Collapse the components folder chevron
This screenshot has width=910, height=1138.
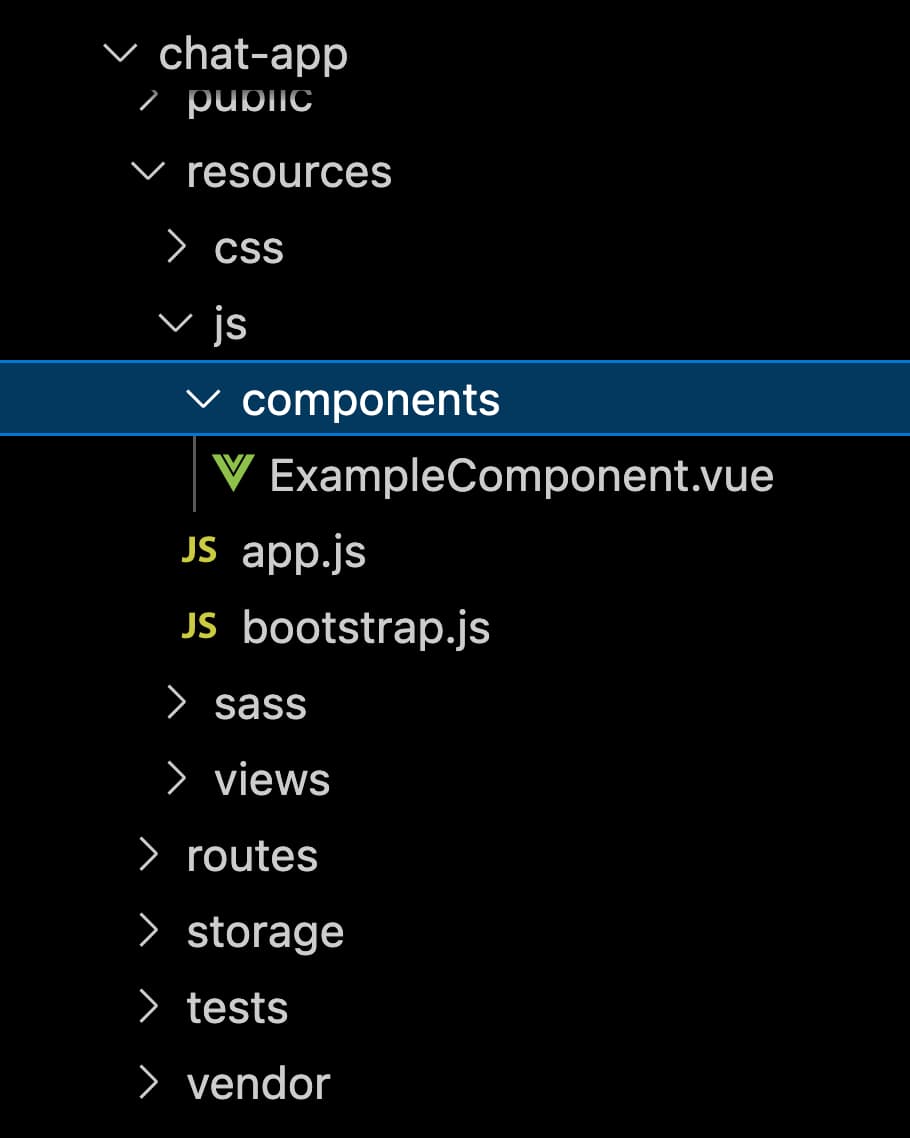tap(203, 398)
